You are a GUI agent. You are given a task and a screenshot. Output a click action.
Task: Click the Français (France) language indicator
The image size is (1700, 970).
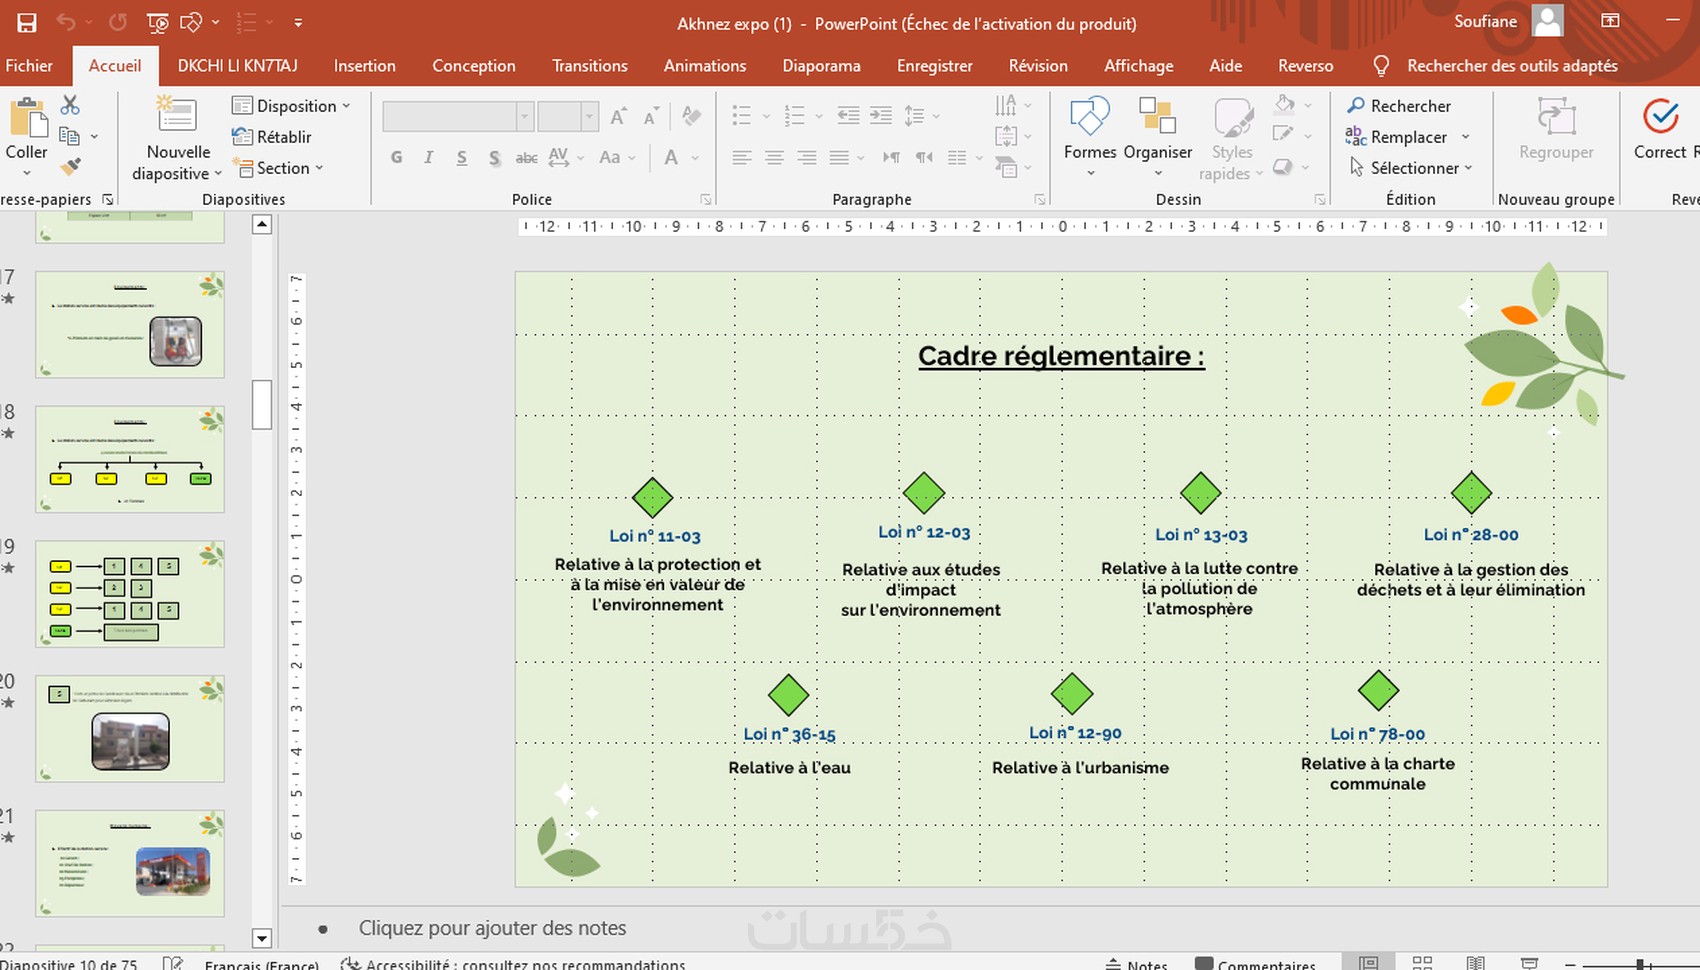261,965
